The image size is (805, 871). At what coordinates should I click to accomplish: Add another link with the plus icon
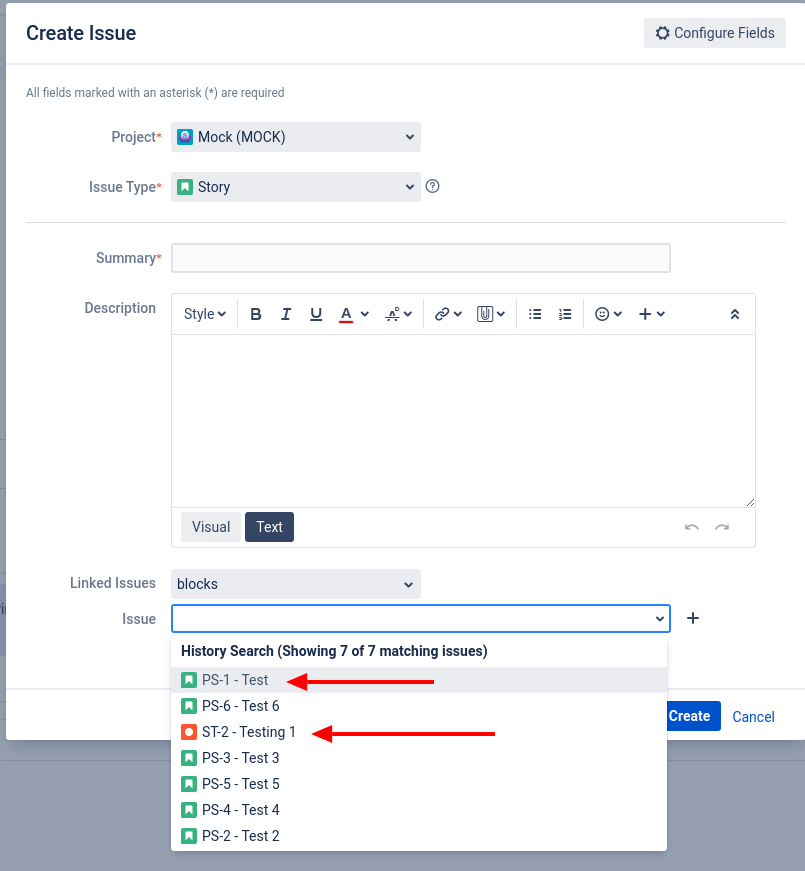click(x=693, y=618)
